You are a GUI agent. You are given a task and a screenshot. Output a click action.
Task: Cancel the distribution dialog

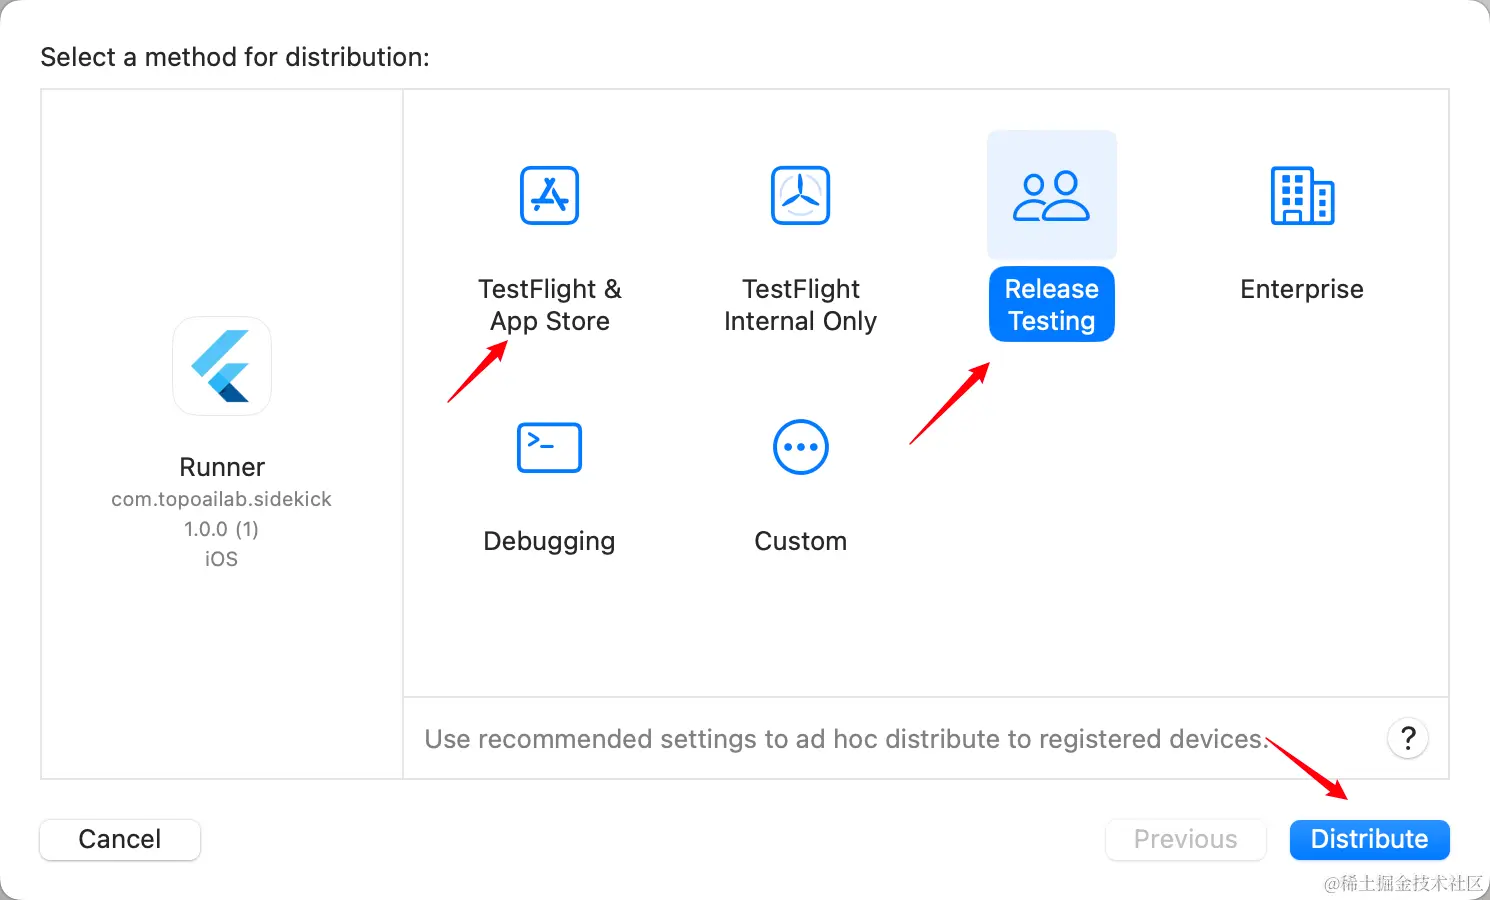pos(120,839)
